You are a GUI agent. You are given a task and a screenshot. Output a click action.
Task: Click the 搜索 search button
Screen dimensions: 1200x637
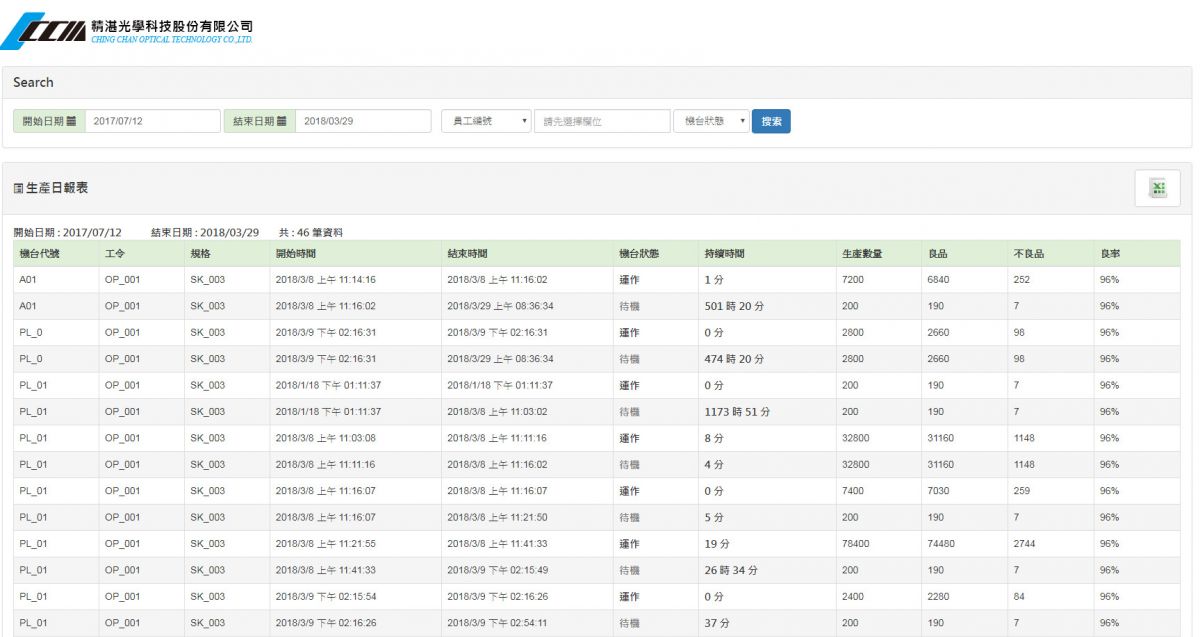point(771,121)
